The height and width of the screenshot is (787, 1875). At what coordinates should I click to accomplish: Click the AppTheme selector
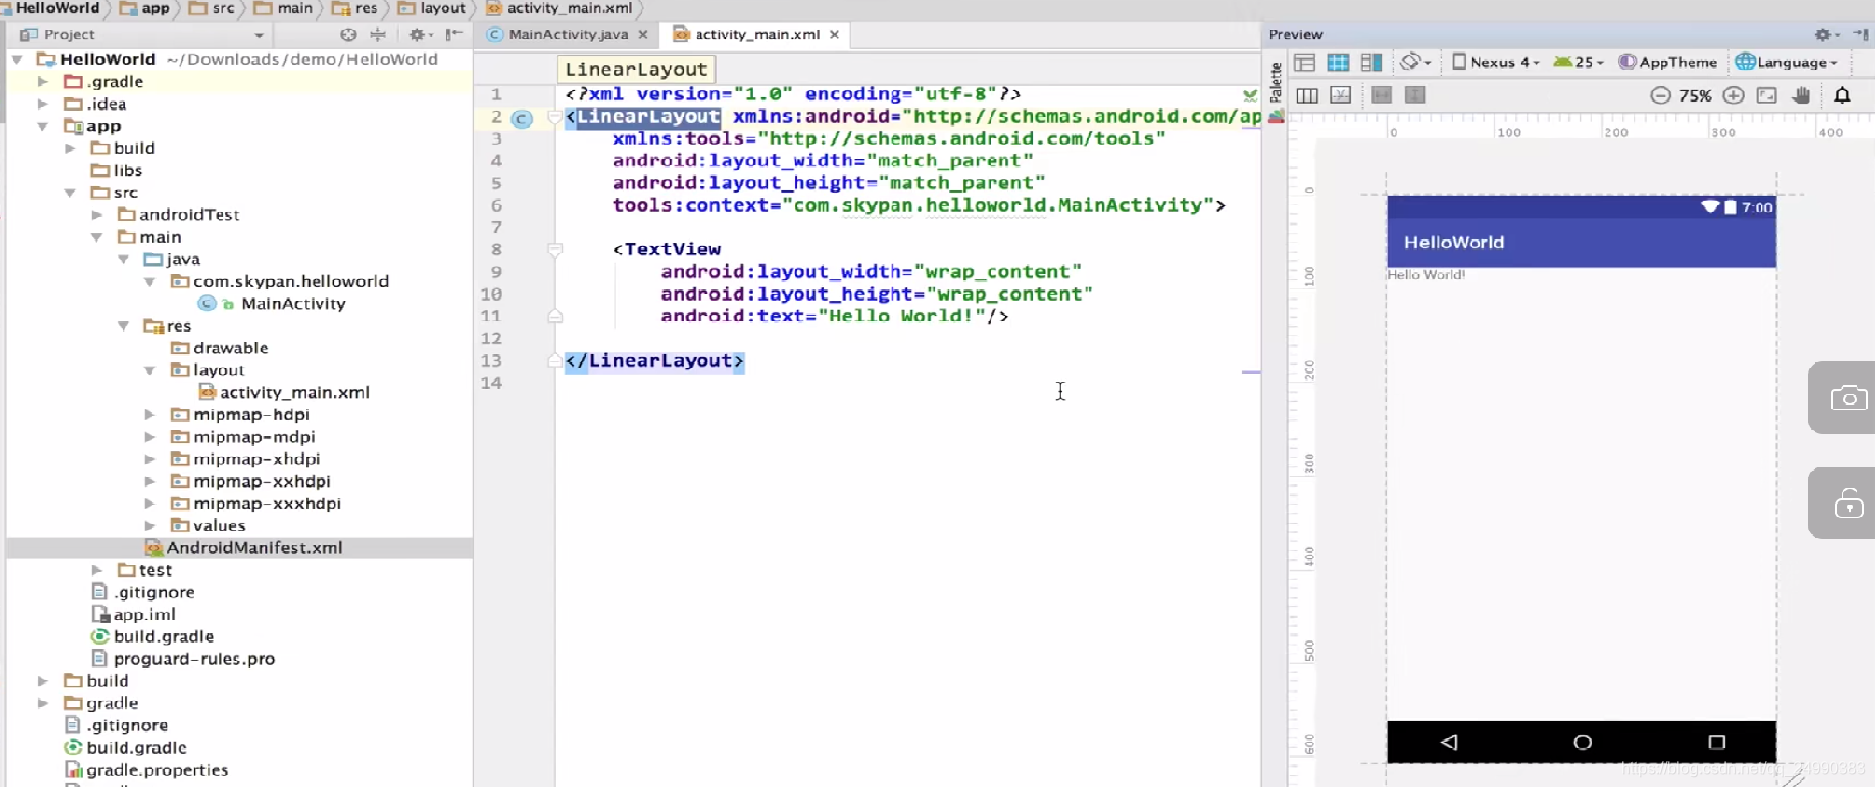[x=1667, y=62]
